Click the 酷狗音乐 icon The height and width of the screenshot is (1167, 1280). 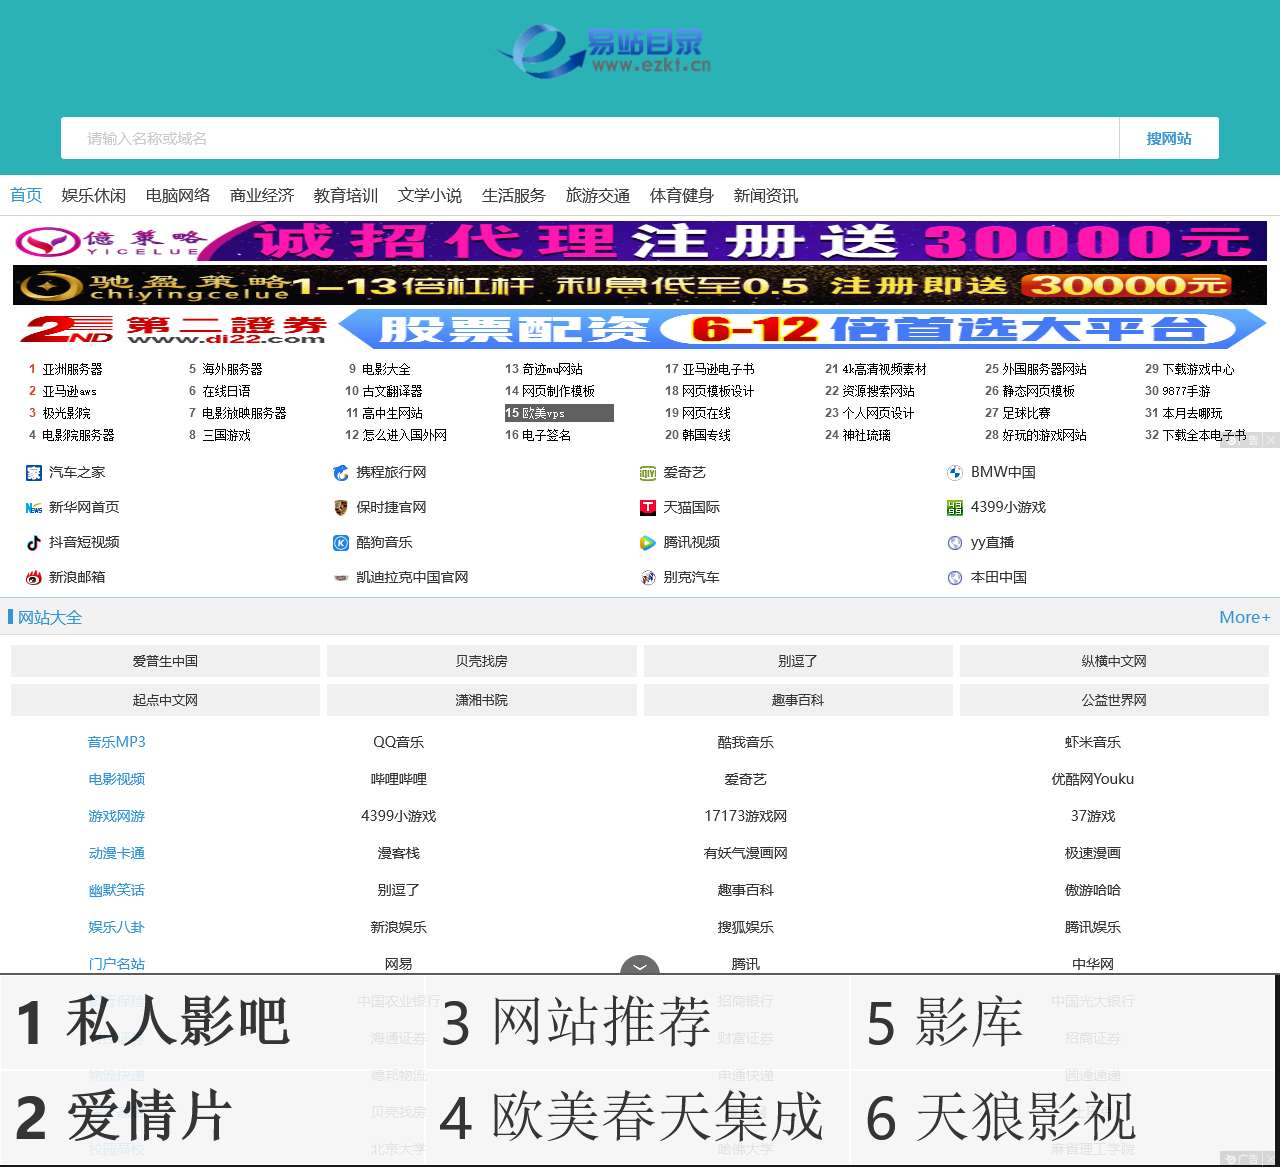(x=341, y=543)
